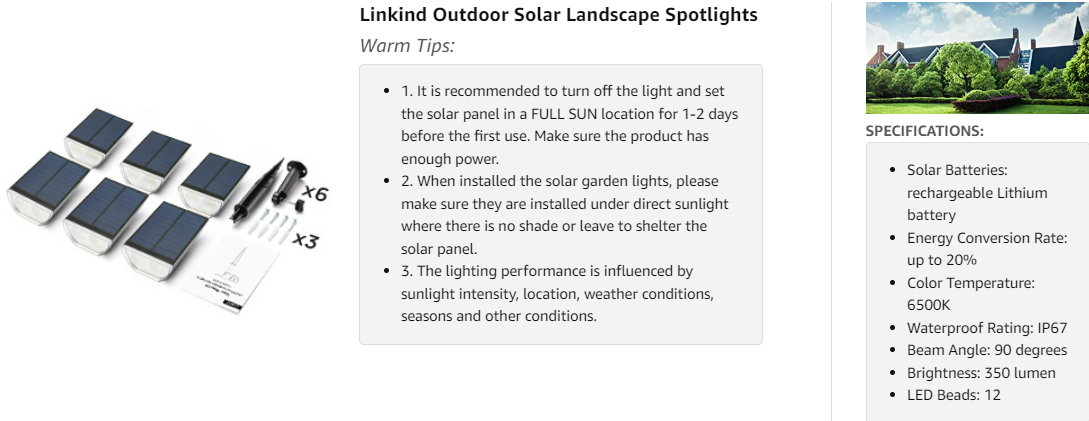Click the garden house landscape photo
This screenshot has height=421, width=1089.
[x=977, y=58]
